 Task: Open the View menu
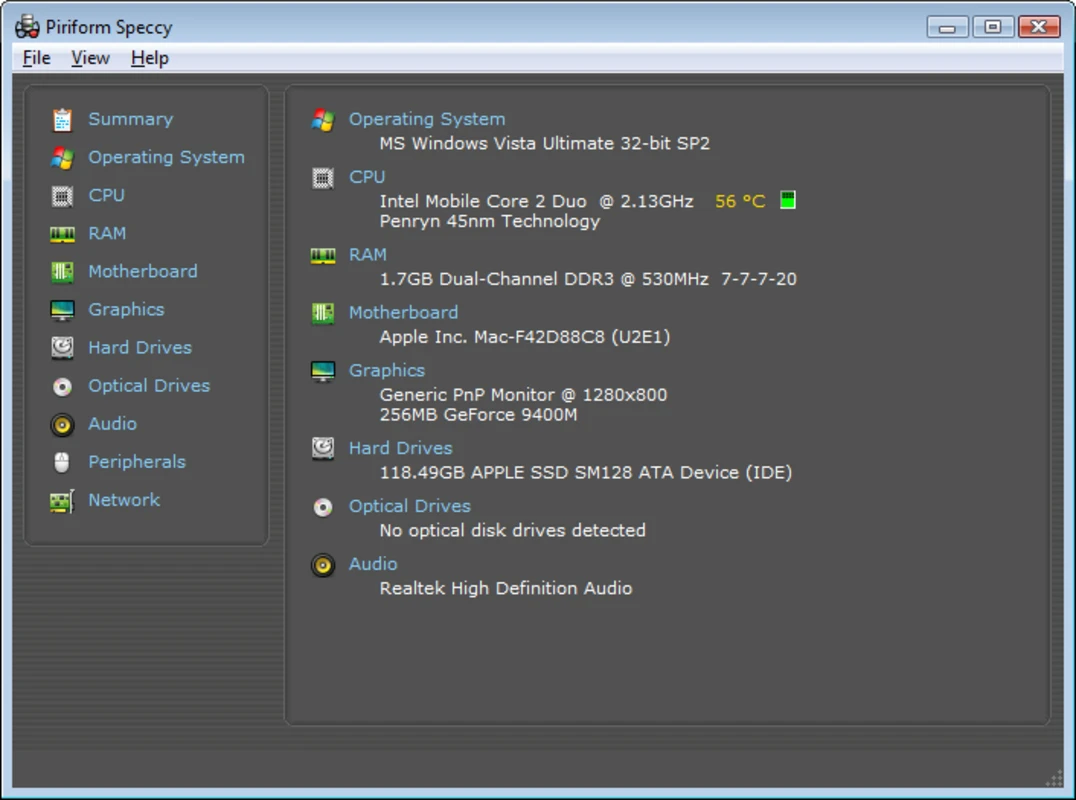click(x=89, y=58)
